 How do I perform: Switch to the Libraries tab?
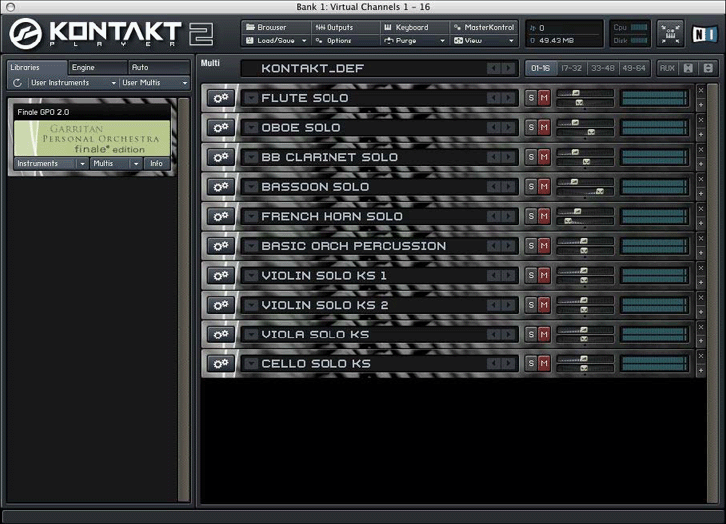[x=37, y=68]
